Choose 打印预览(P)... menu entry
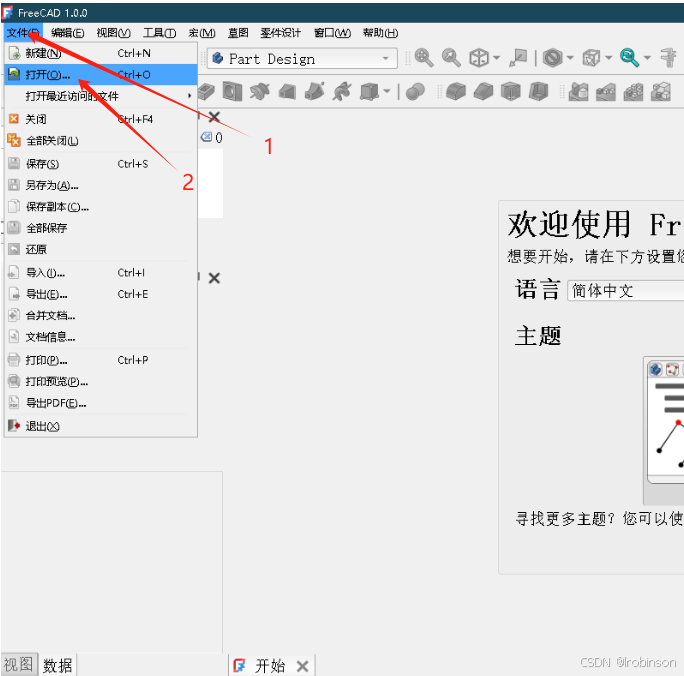The image size is (684, 676). pyautogui.click(x=100, y=382)
